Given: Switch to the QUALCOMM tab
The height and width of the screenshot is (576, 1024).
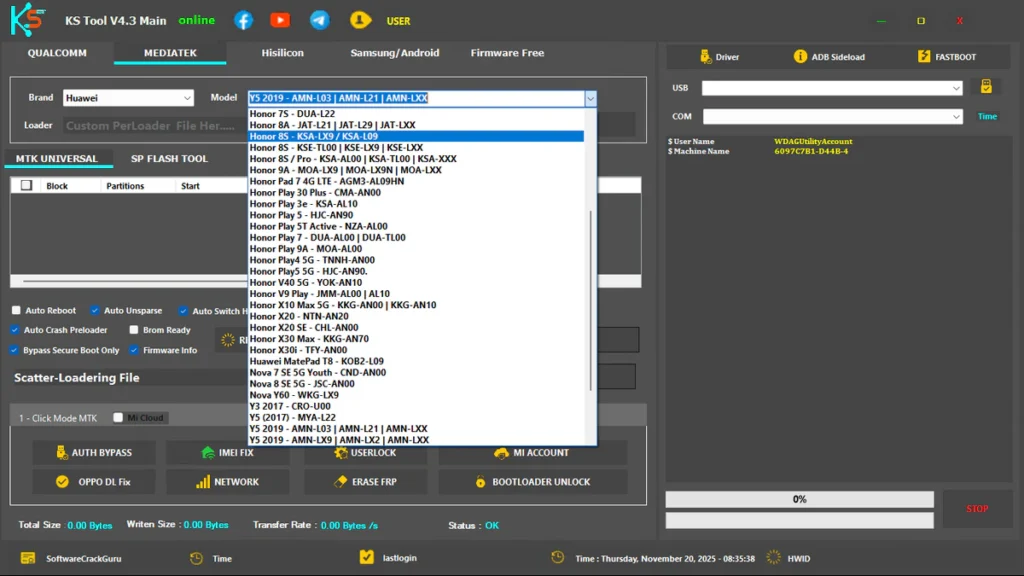Looking at the screenshot, I should 57,53.
